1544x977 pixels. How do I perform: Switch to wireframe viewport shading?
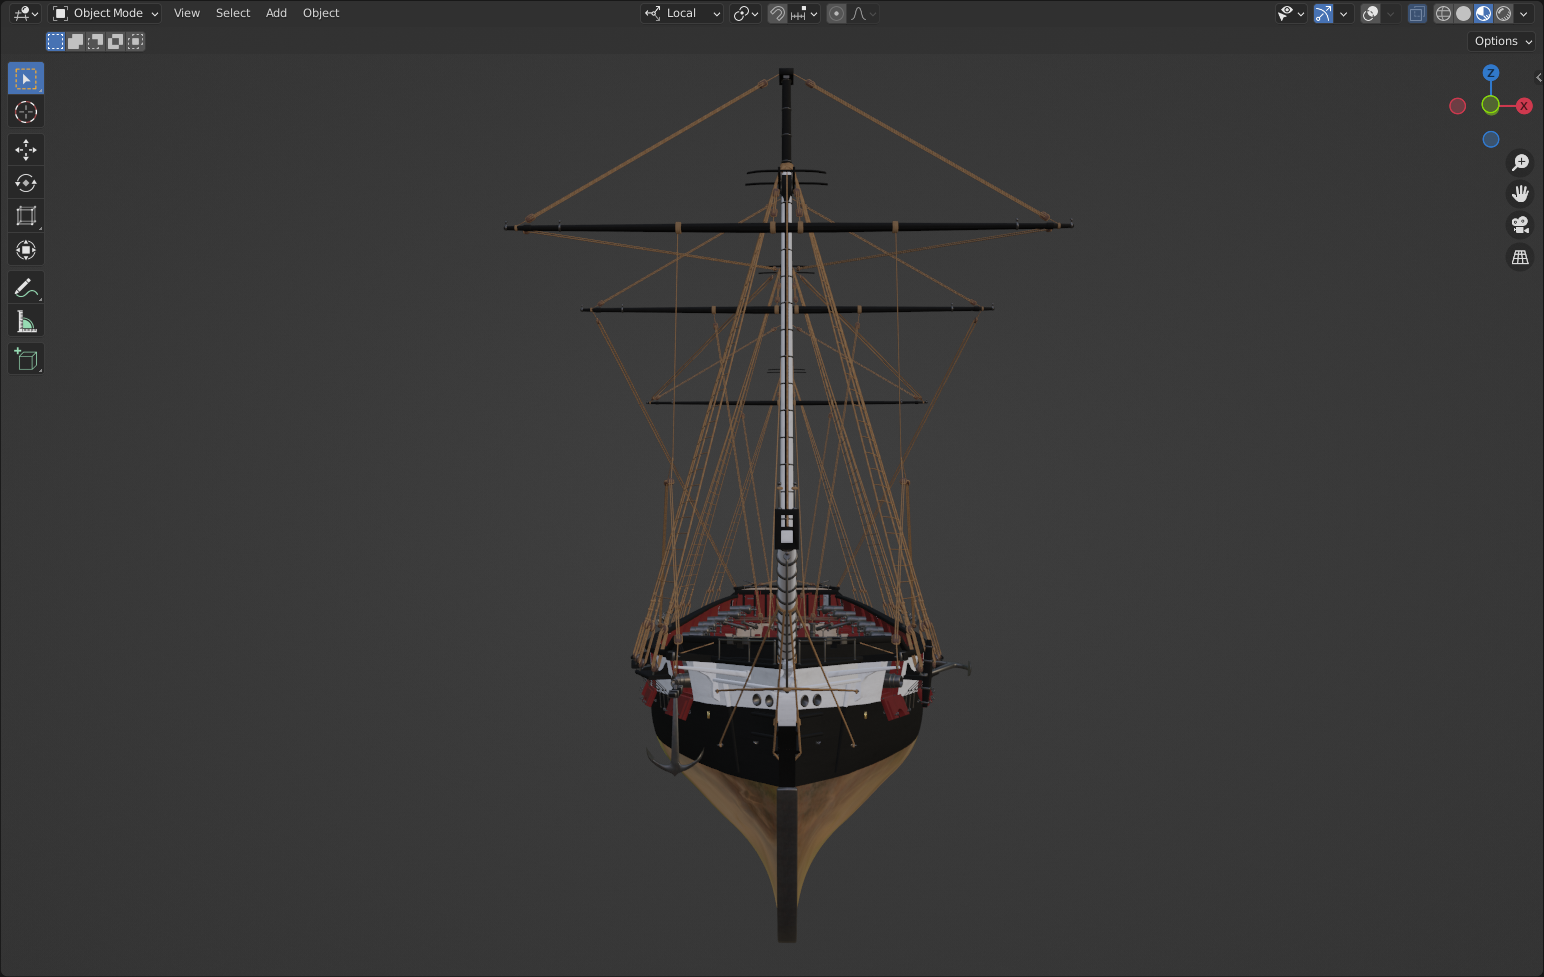[1443, 13]
